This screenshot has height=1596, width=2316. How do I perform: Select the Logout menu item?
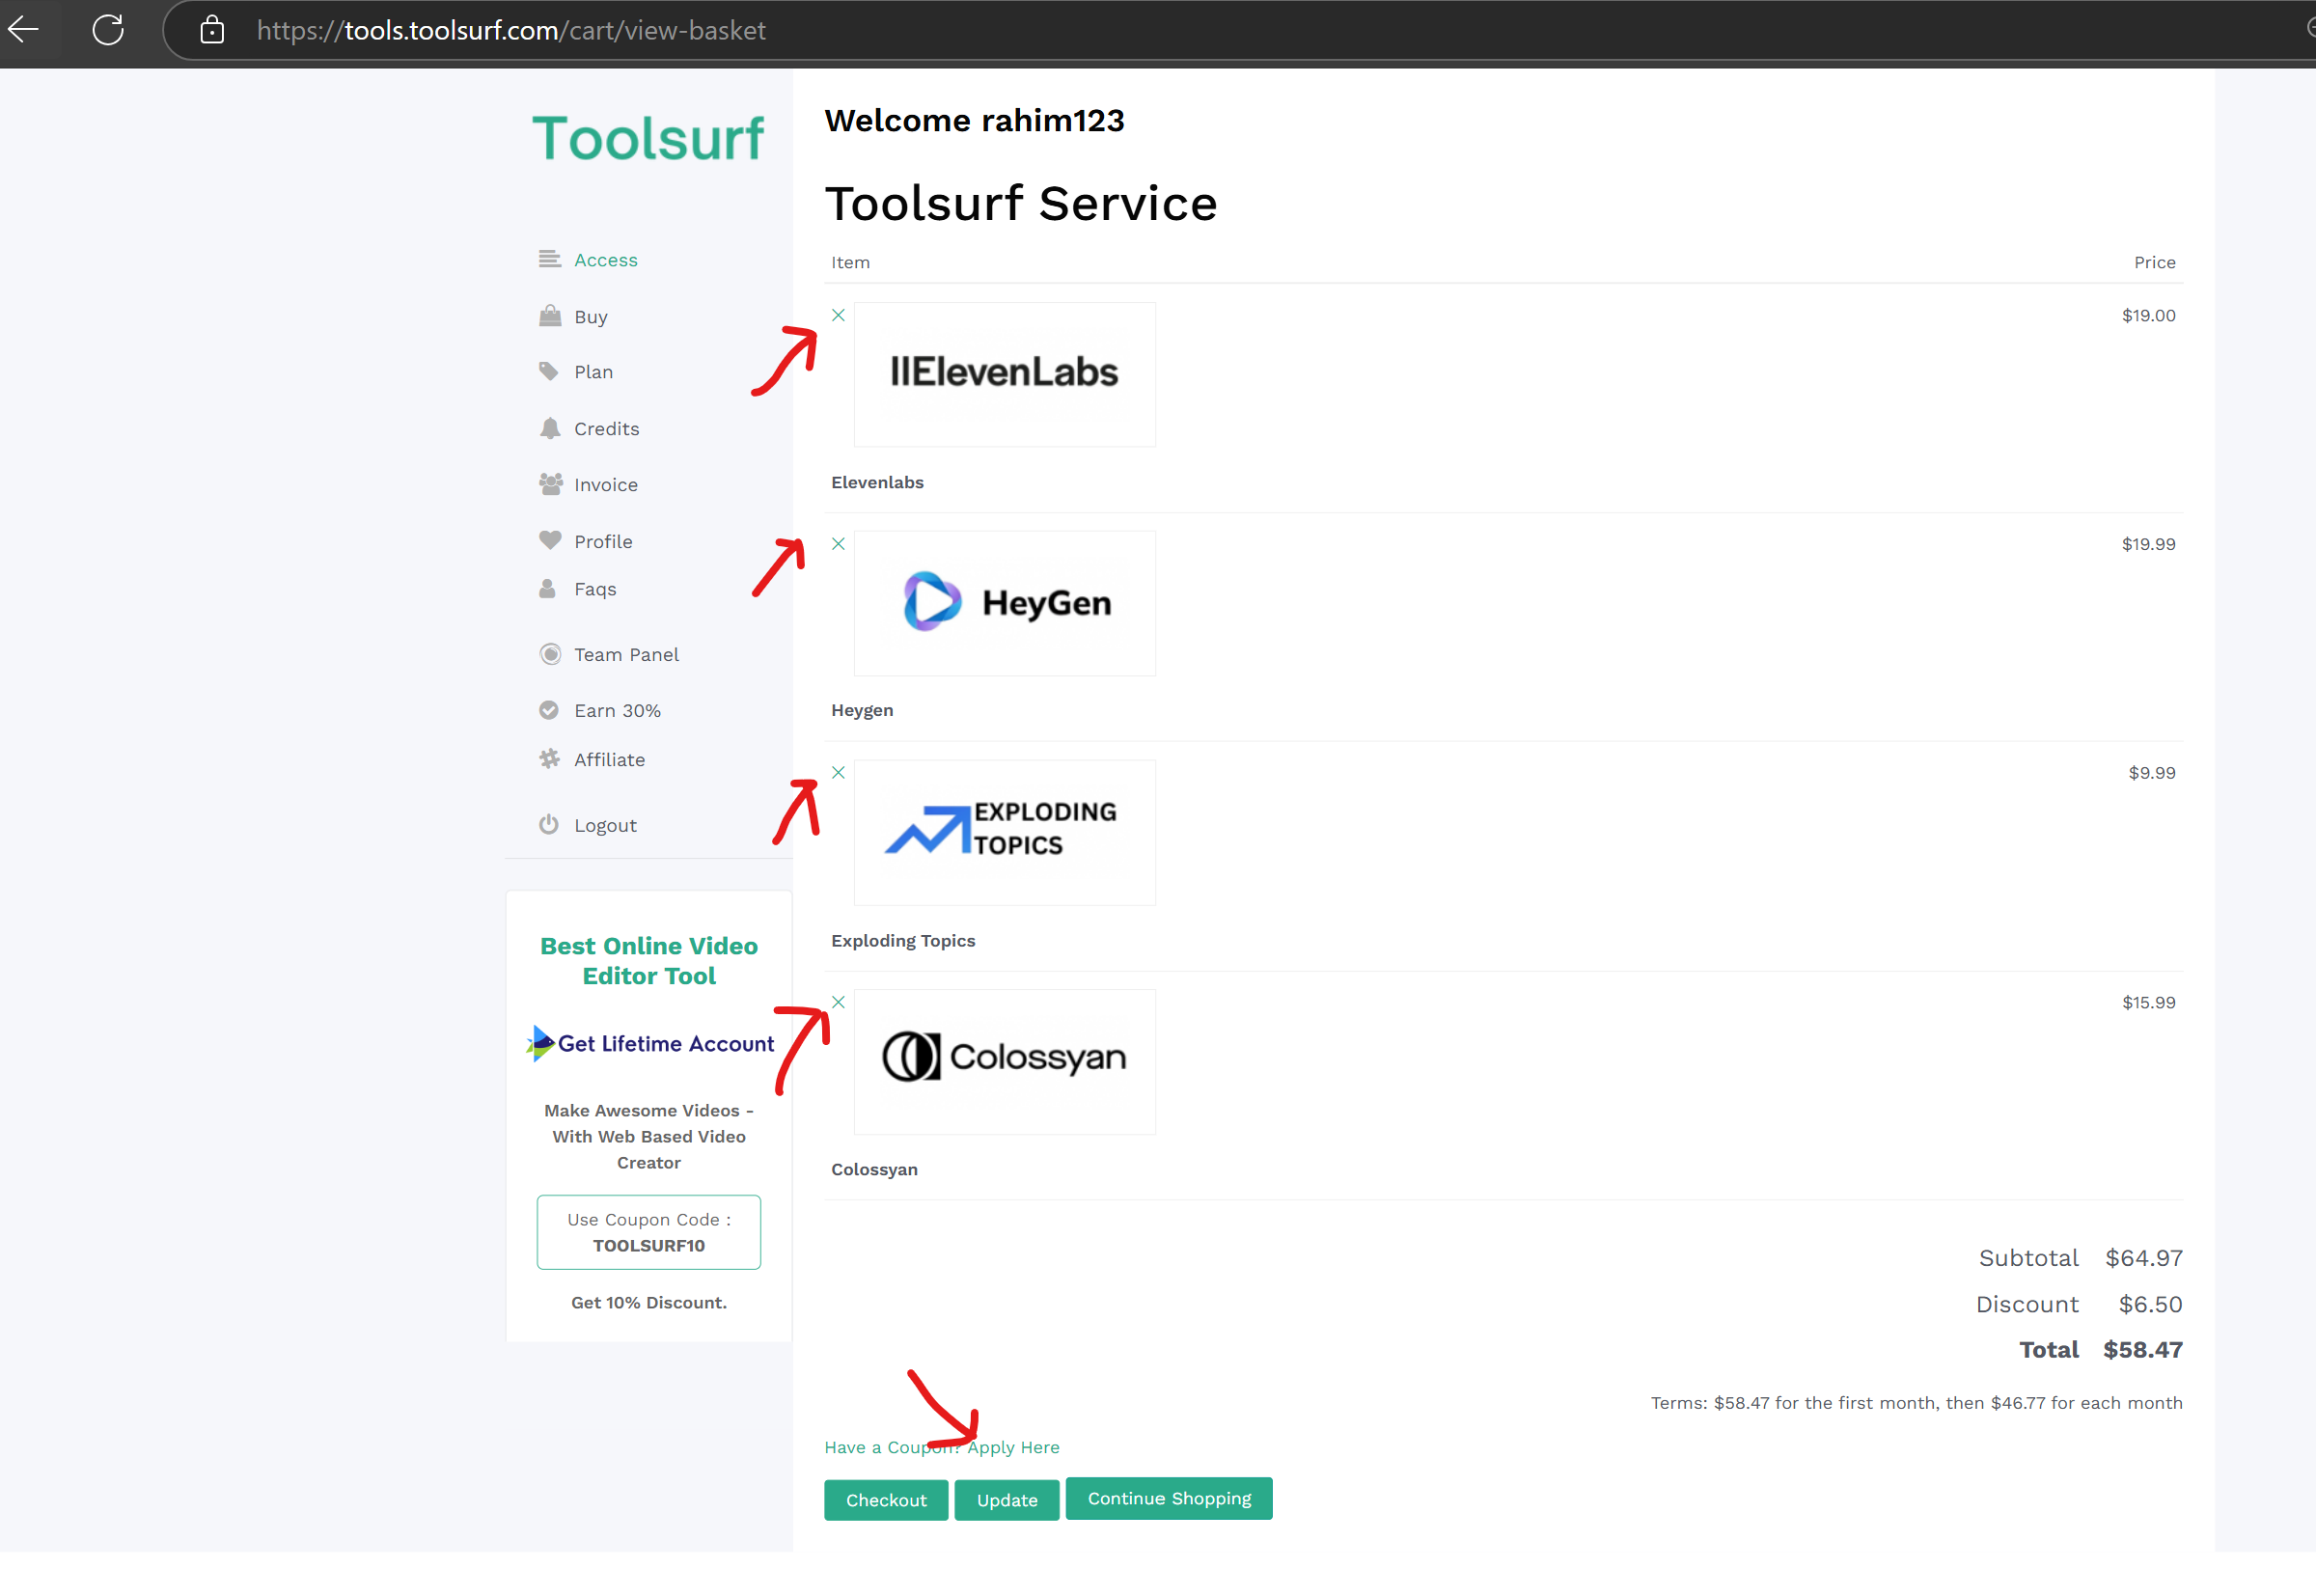point(605,826)
